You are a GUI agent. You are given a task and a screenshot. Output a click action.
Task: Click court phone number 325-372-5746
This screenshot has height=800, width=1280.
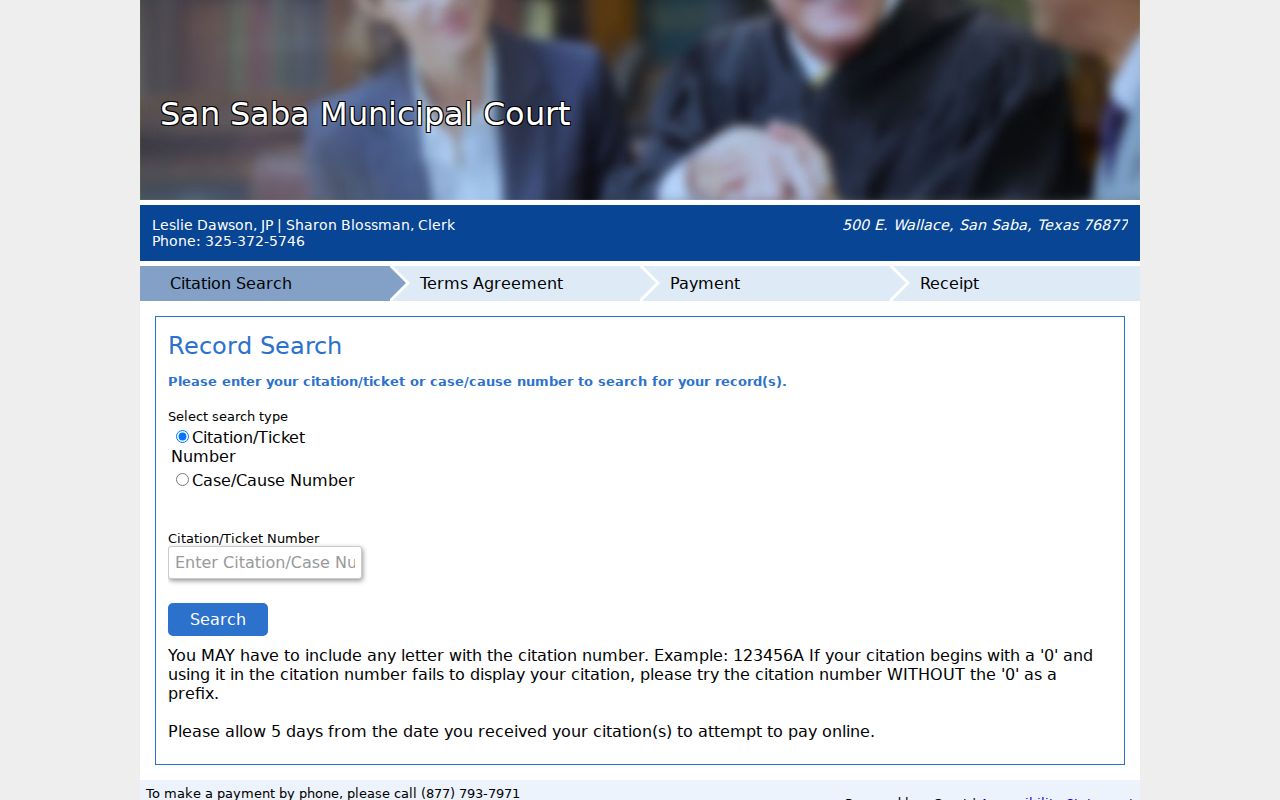[255, 241]
